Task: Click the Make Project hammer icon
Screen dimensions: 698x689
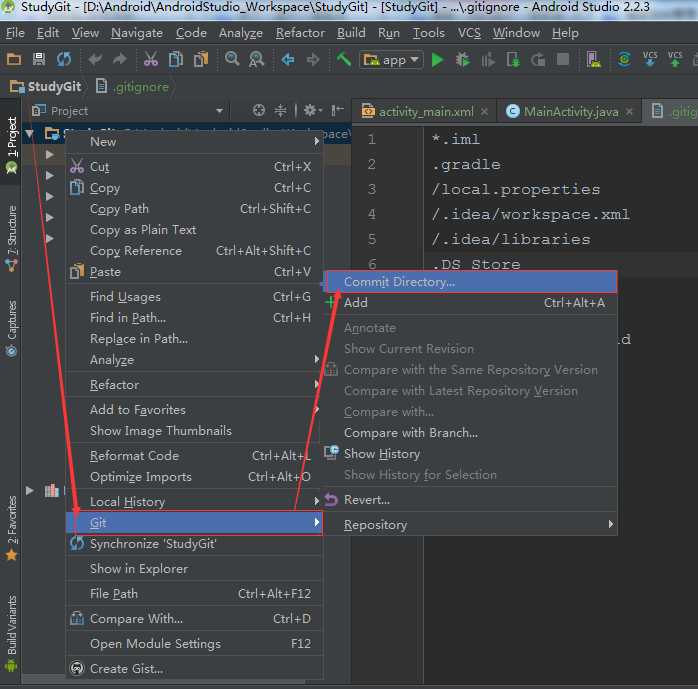Action: [x=343, y=59]
